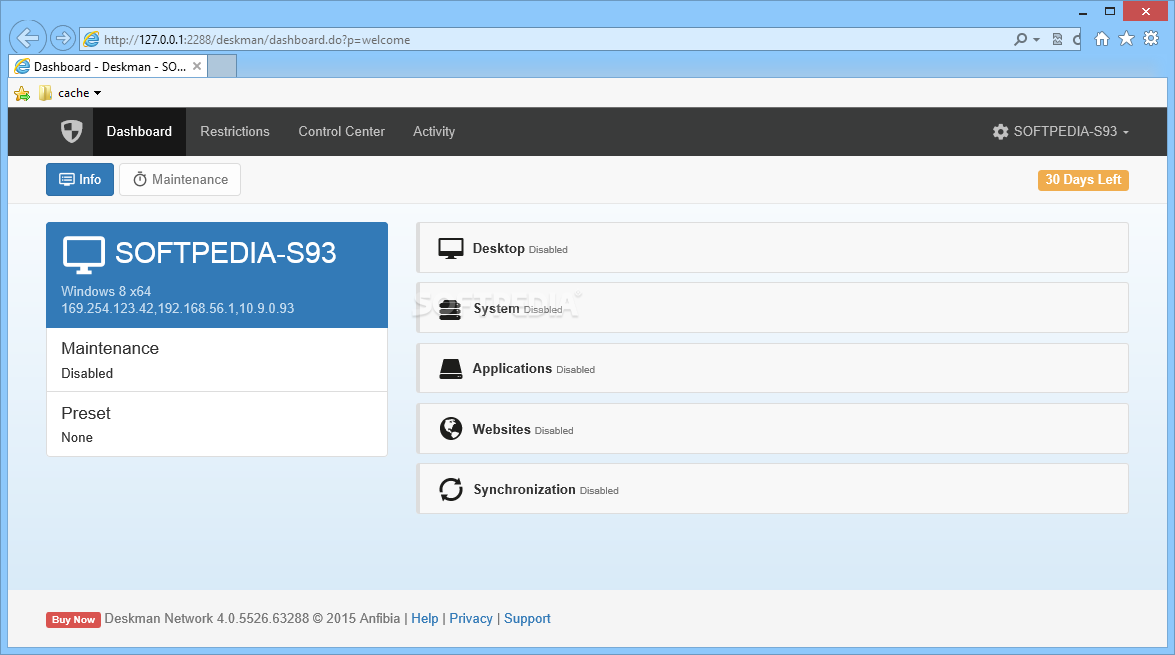Screen dimensions: 1175x655
Task: Click the Applications drive icon
Action: [x=450, y=369]
